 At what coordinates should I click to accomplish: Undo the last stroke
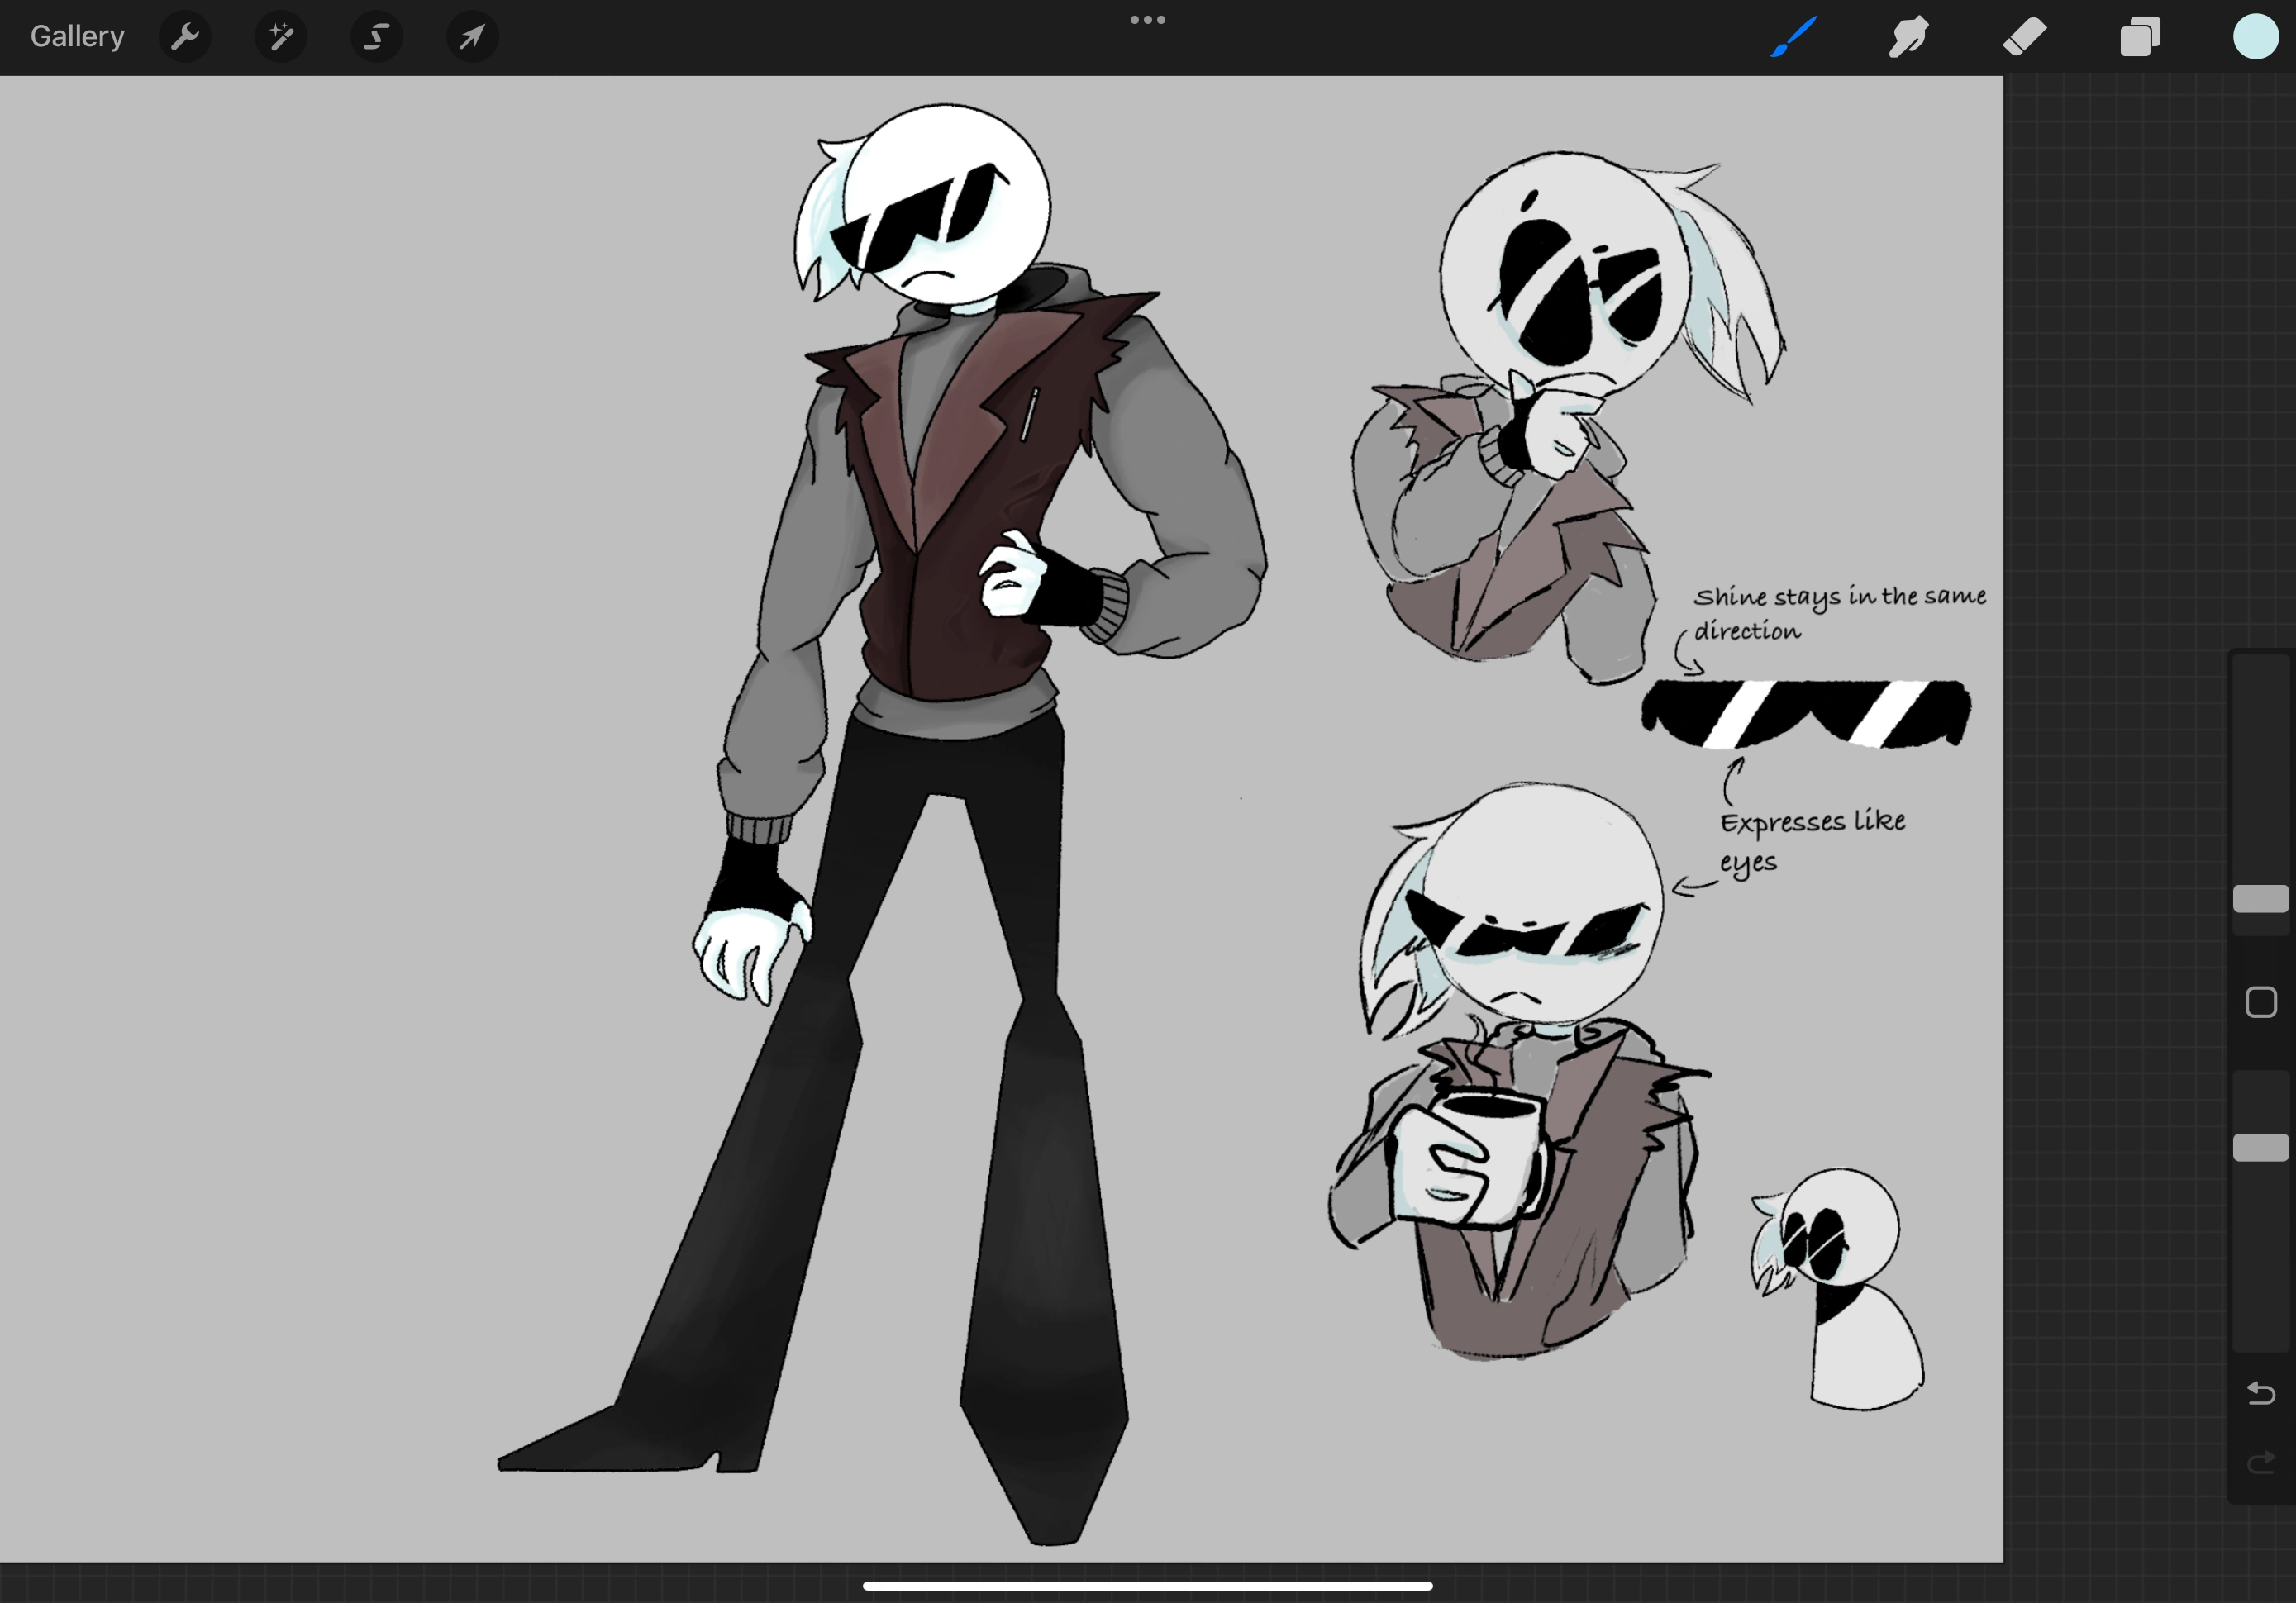point(2260,1393)
